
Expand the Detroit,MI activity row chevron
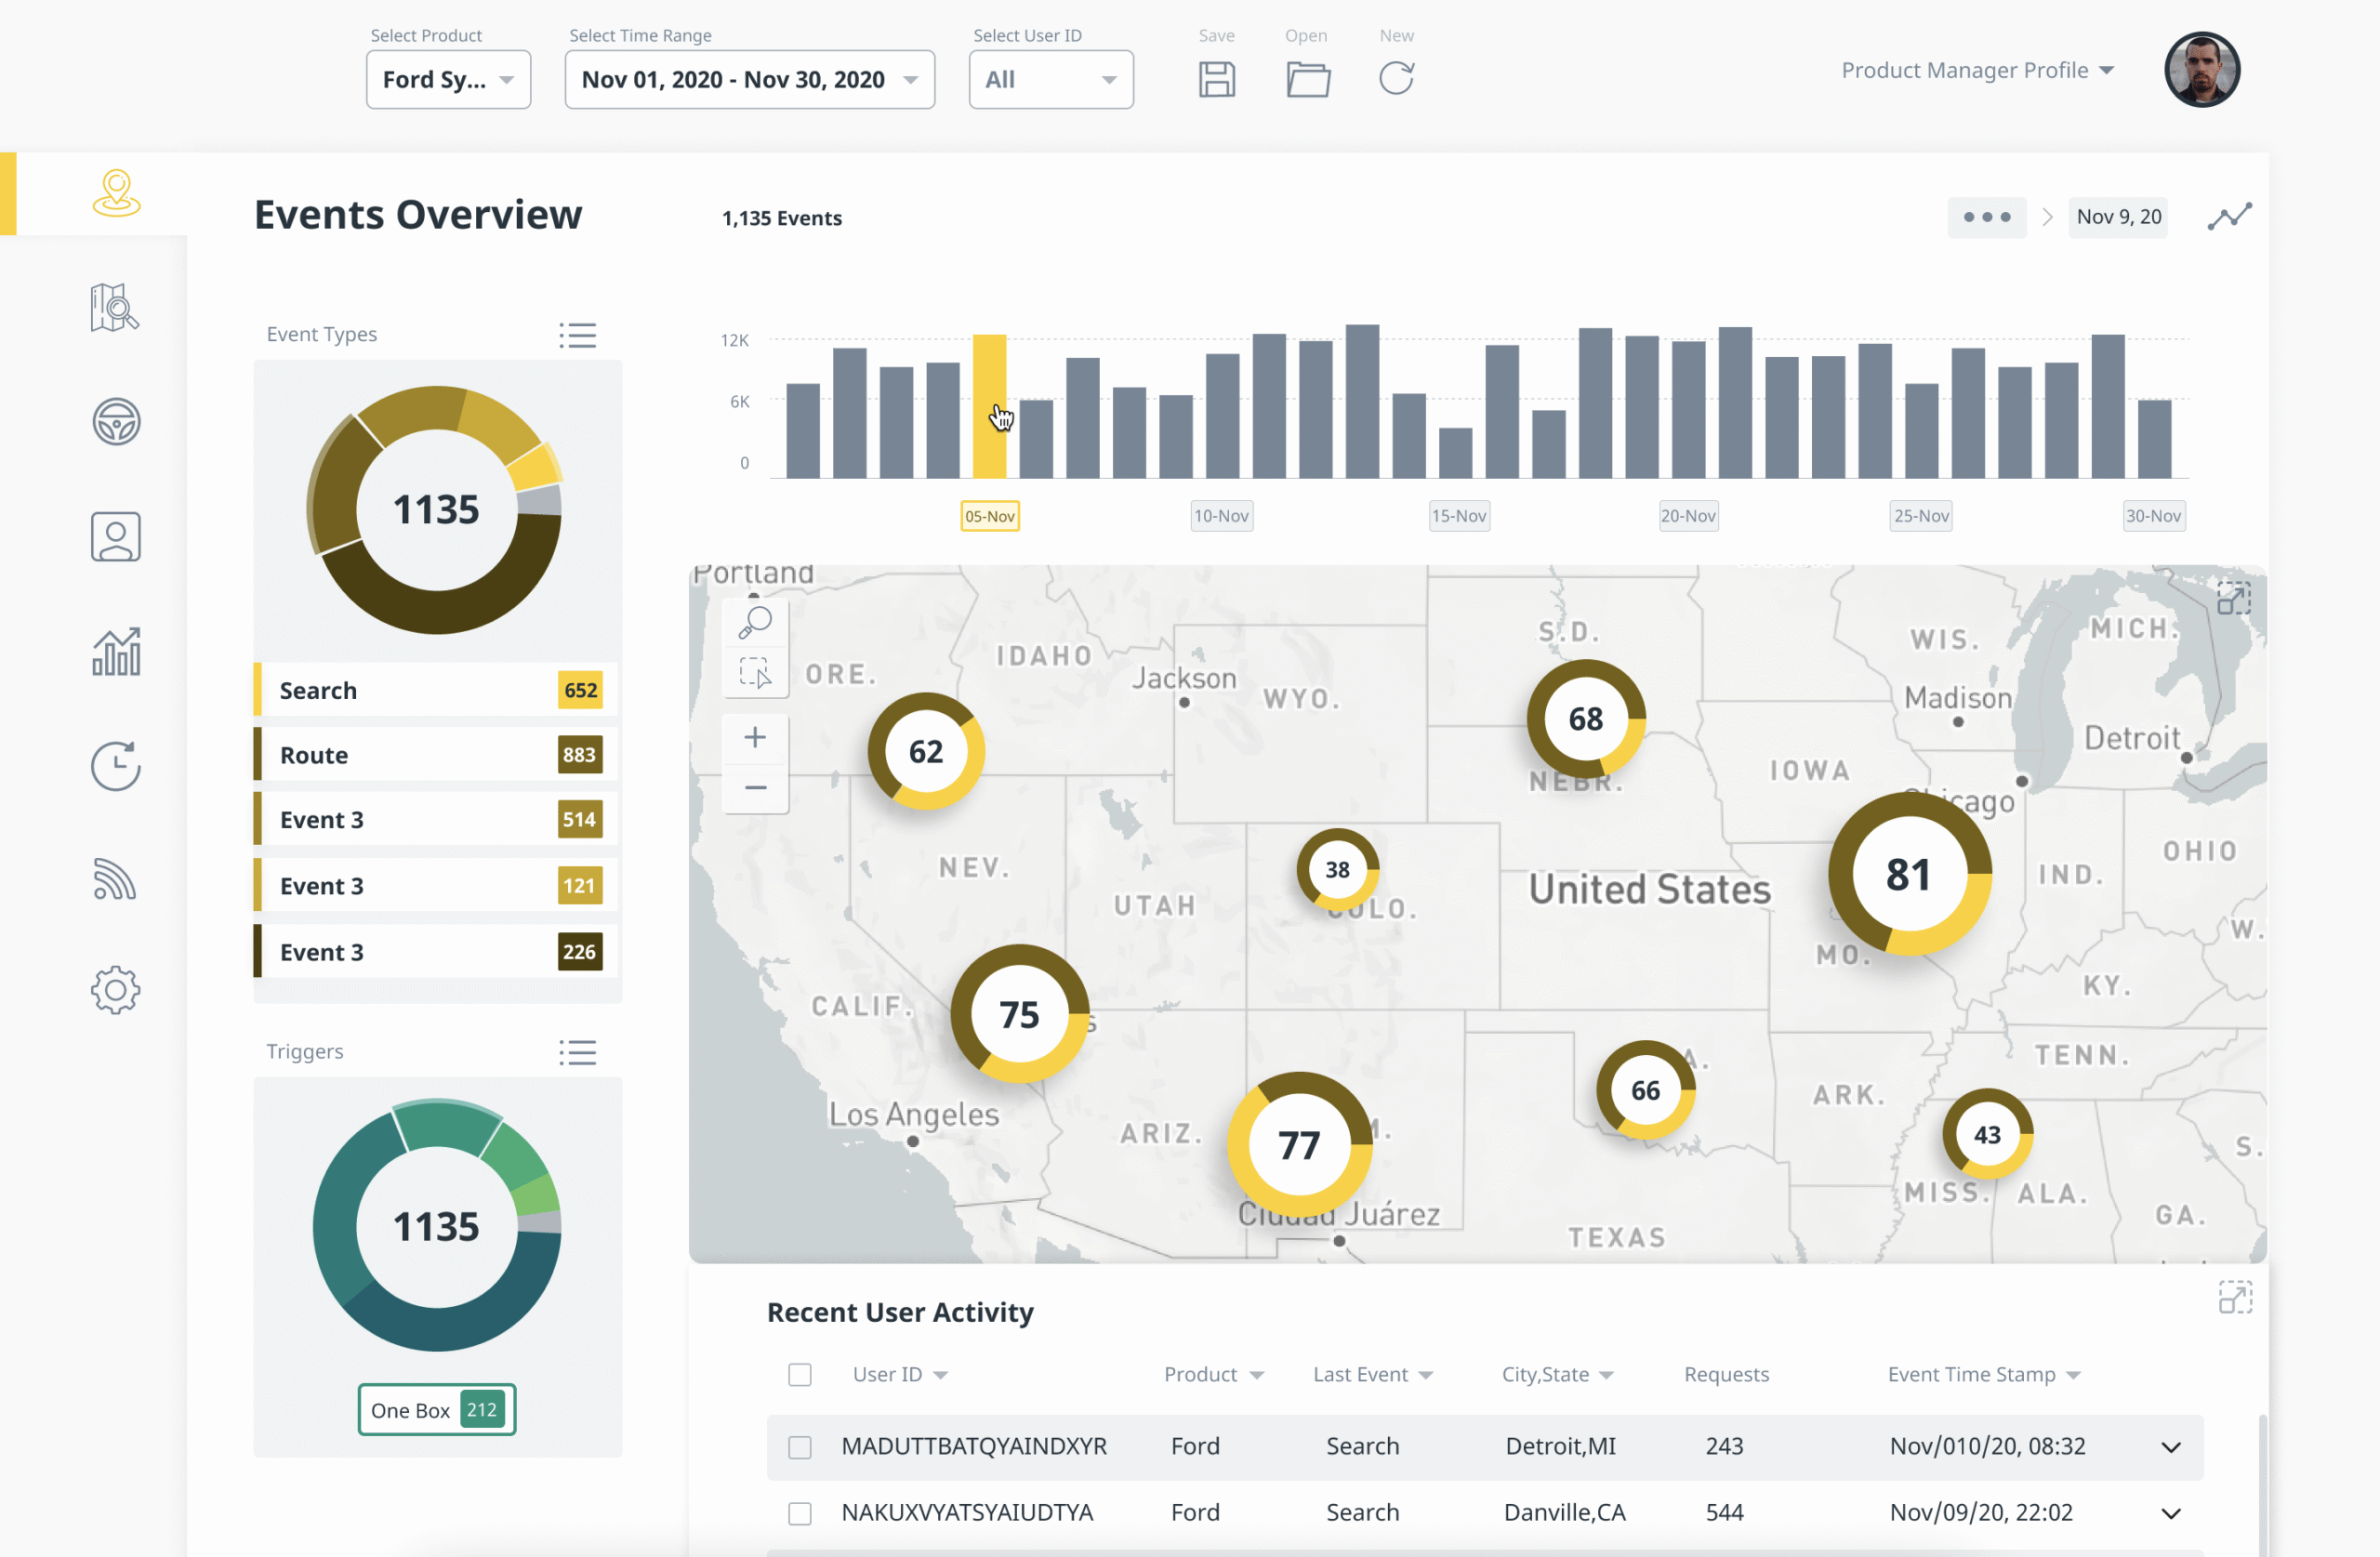click(2170, 1447)
